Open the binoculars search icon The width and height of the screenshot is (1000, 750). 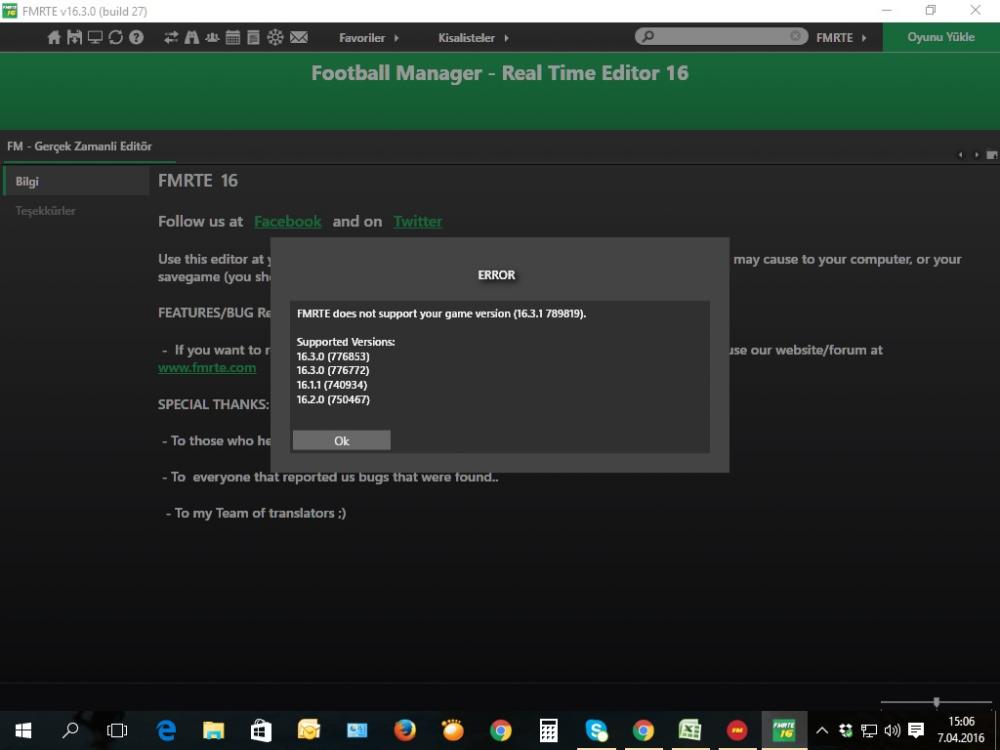pos(192,38)
